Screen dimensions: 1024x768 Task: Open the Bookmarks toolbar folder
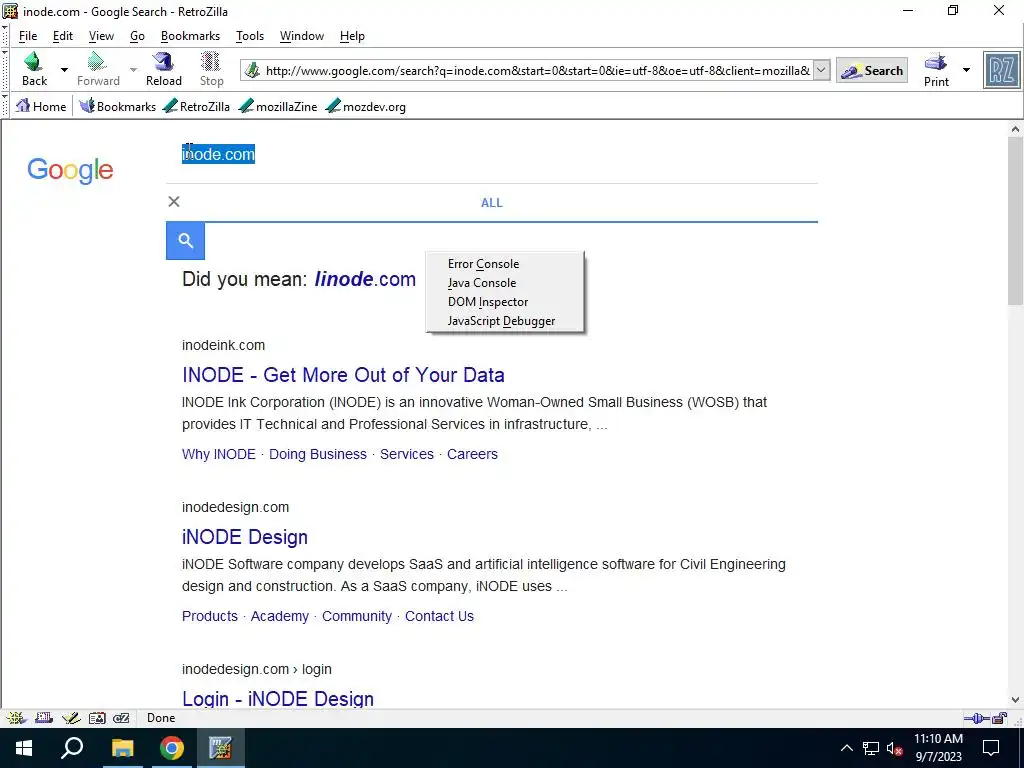118,106
